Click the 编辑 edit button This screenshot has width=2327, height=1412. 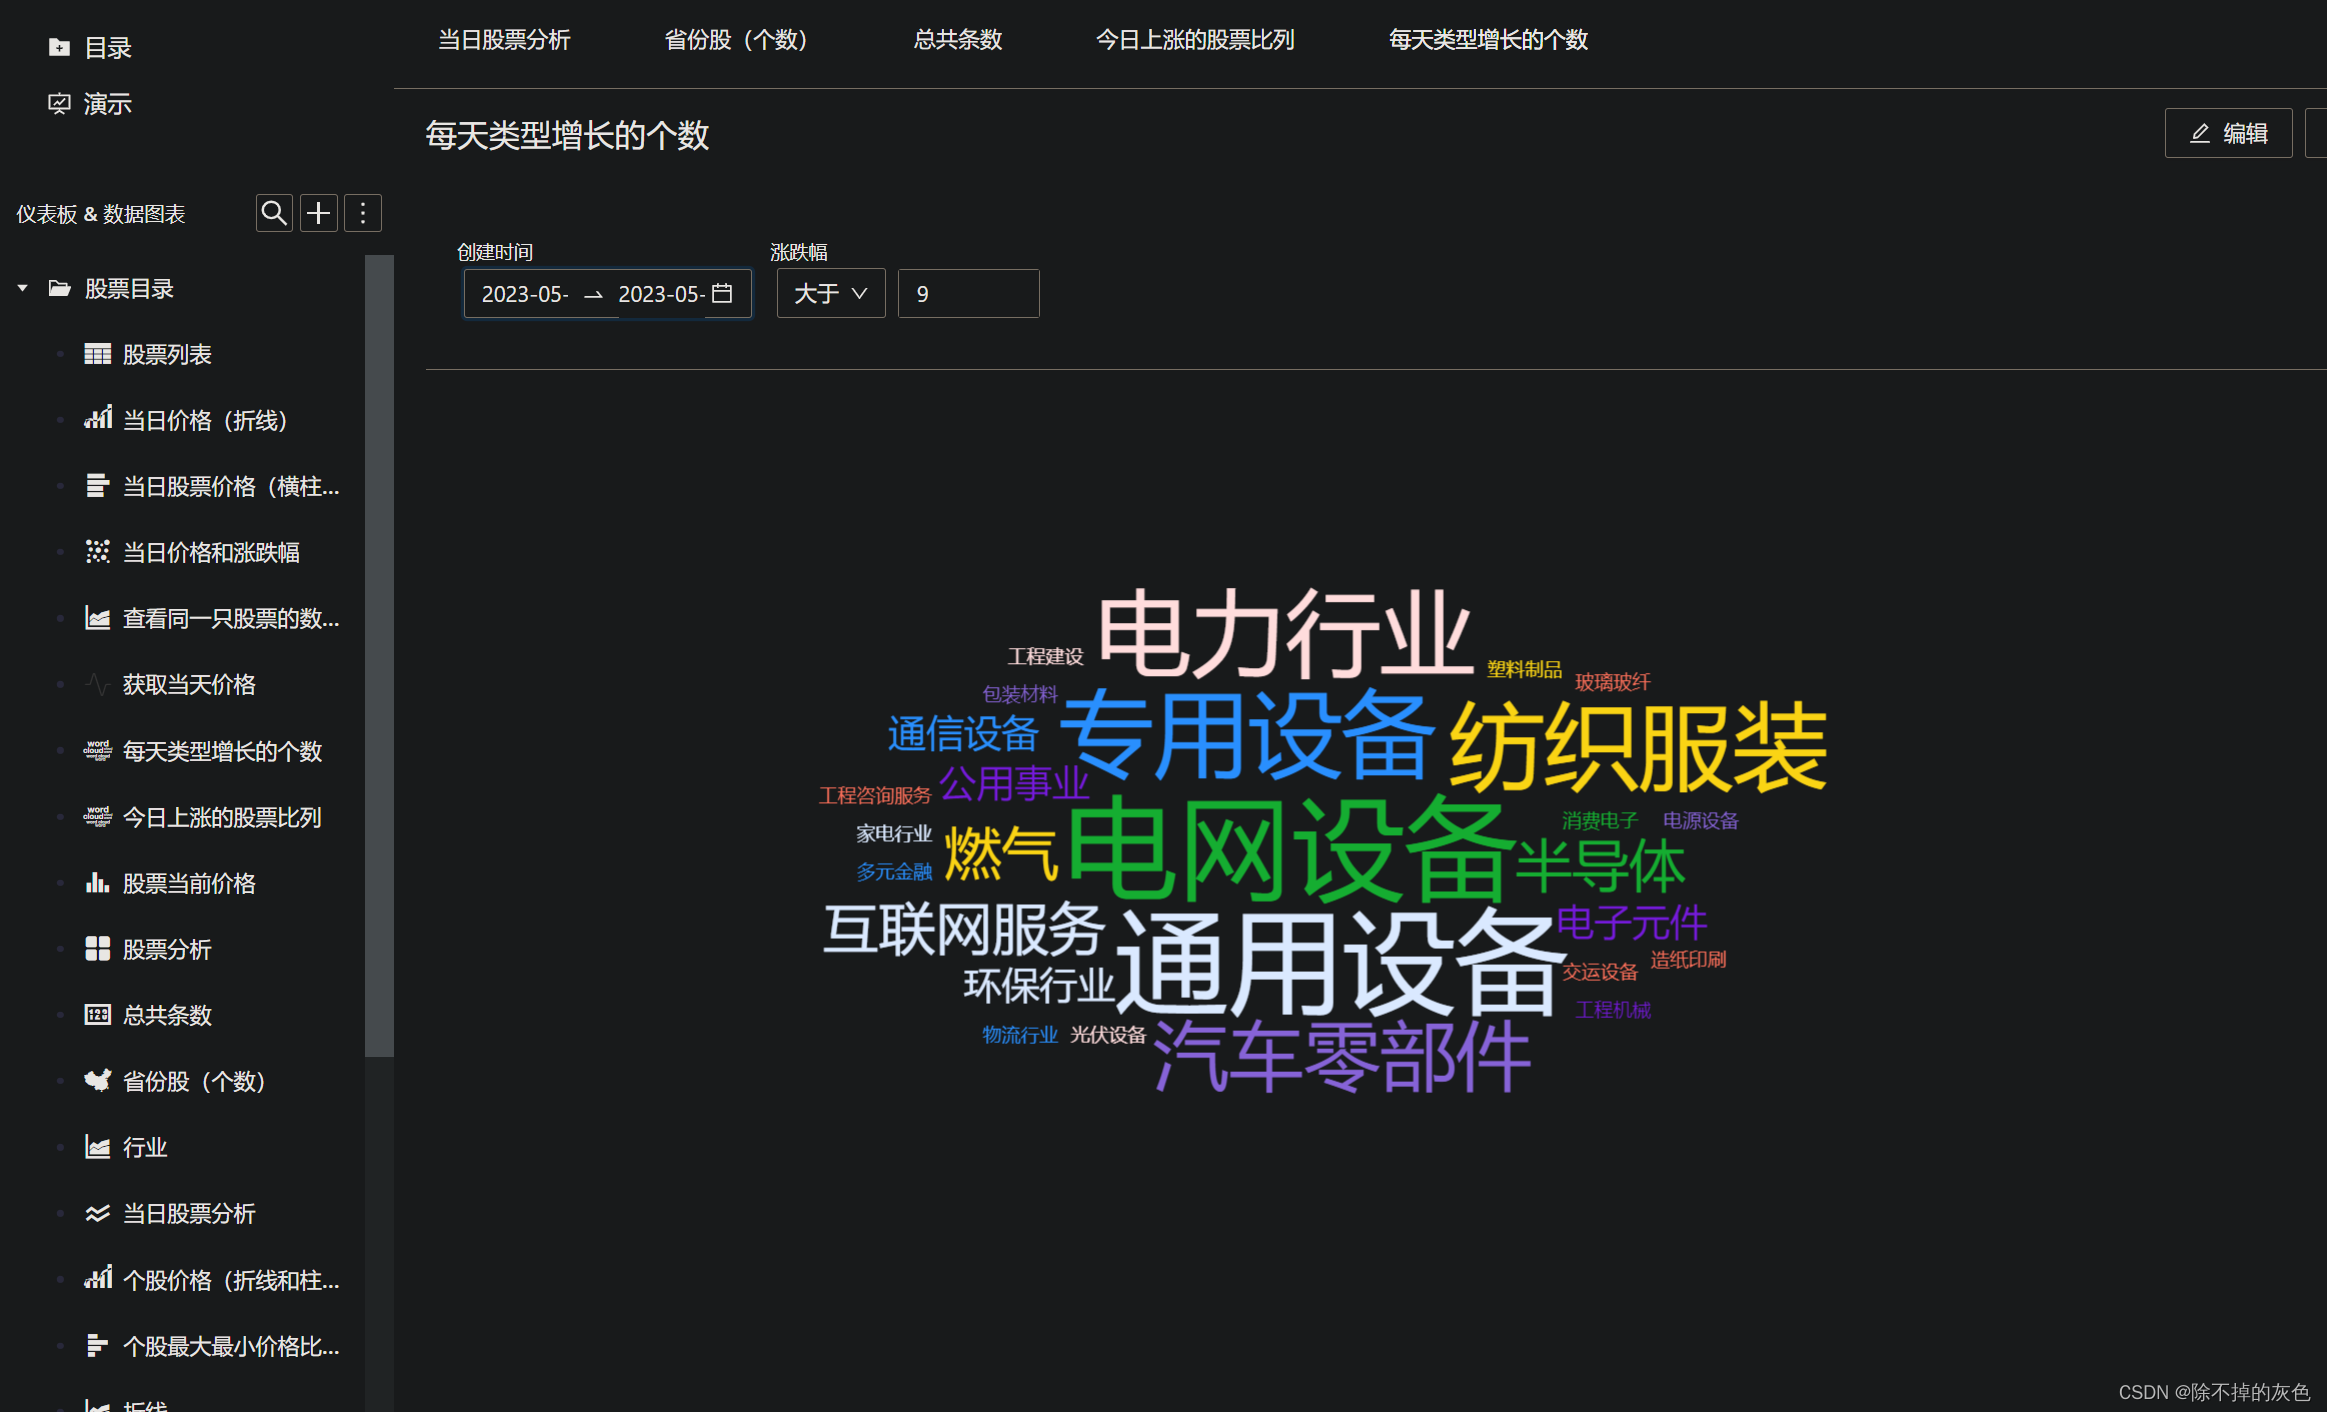[2228, 133]
